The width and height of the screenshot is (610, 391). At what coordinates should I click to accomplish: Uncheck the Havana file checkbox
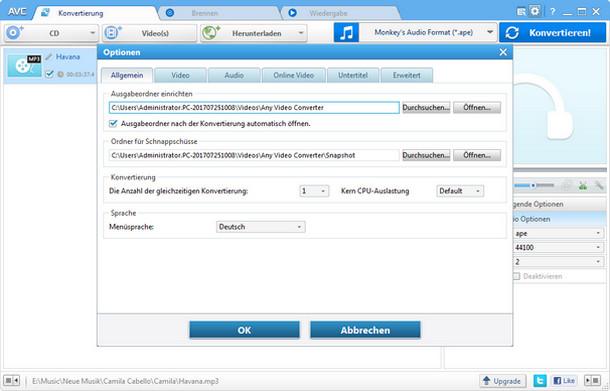[x=49, y=74]
